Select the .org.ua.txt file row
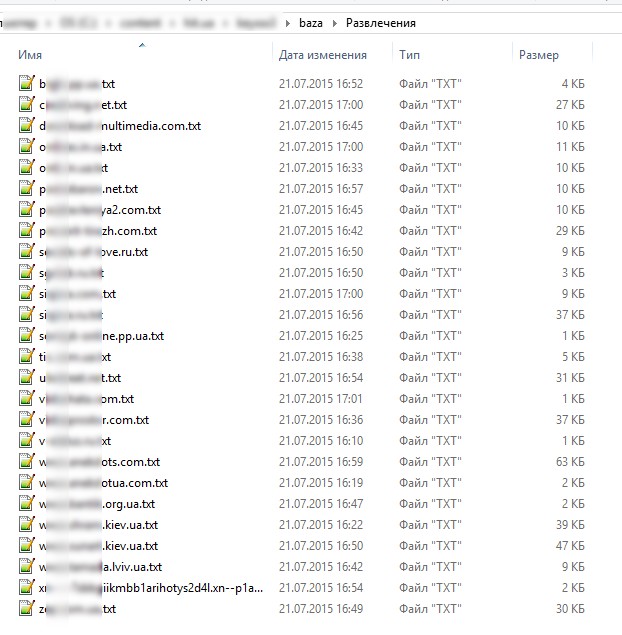 pos(302,503)
